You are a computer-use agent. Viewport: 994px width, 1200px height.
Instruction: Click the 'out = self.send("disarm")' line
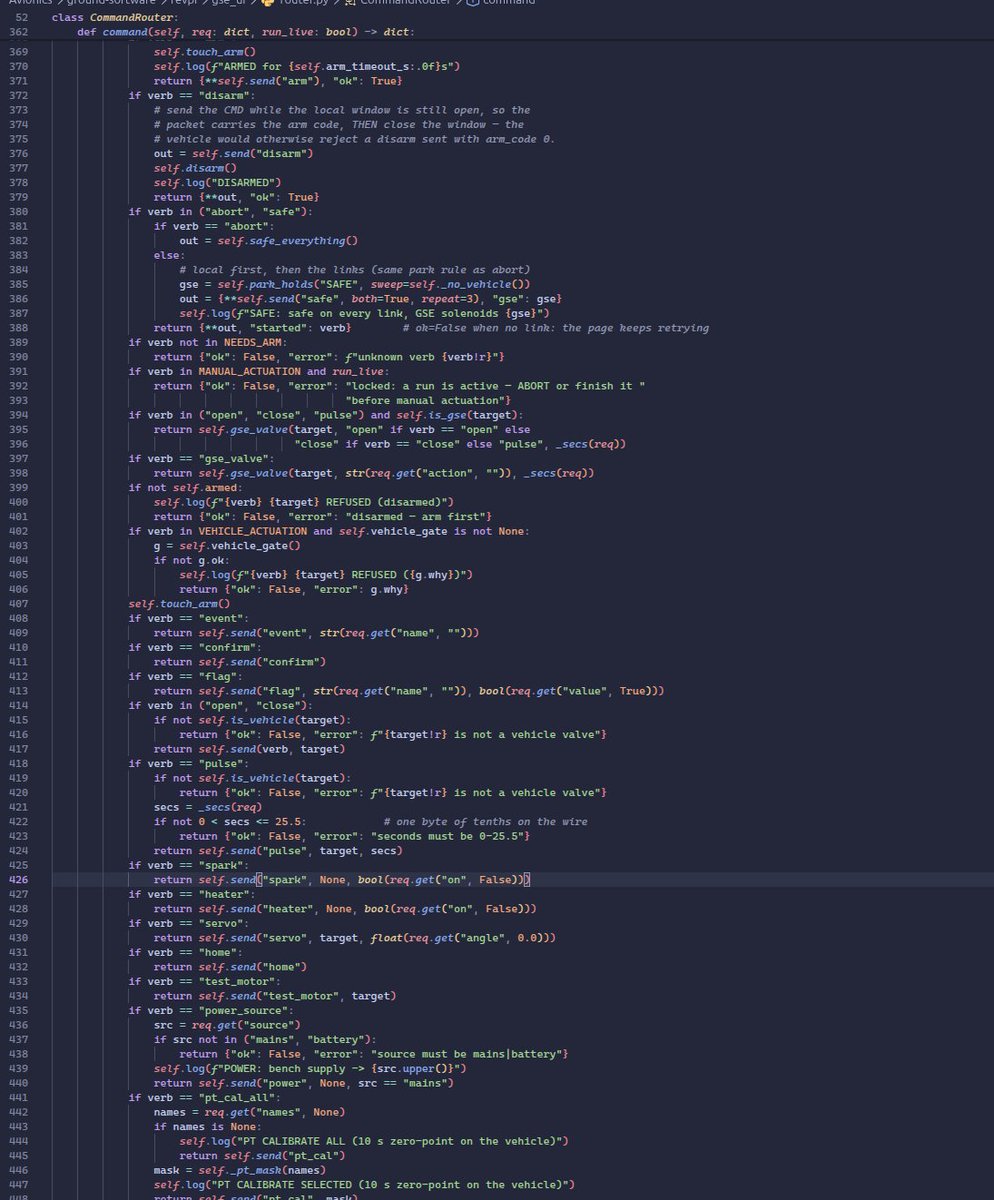click(234, 153)
